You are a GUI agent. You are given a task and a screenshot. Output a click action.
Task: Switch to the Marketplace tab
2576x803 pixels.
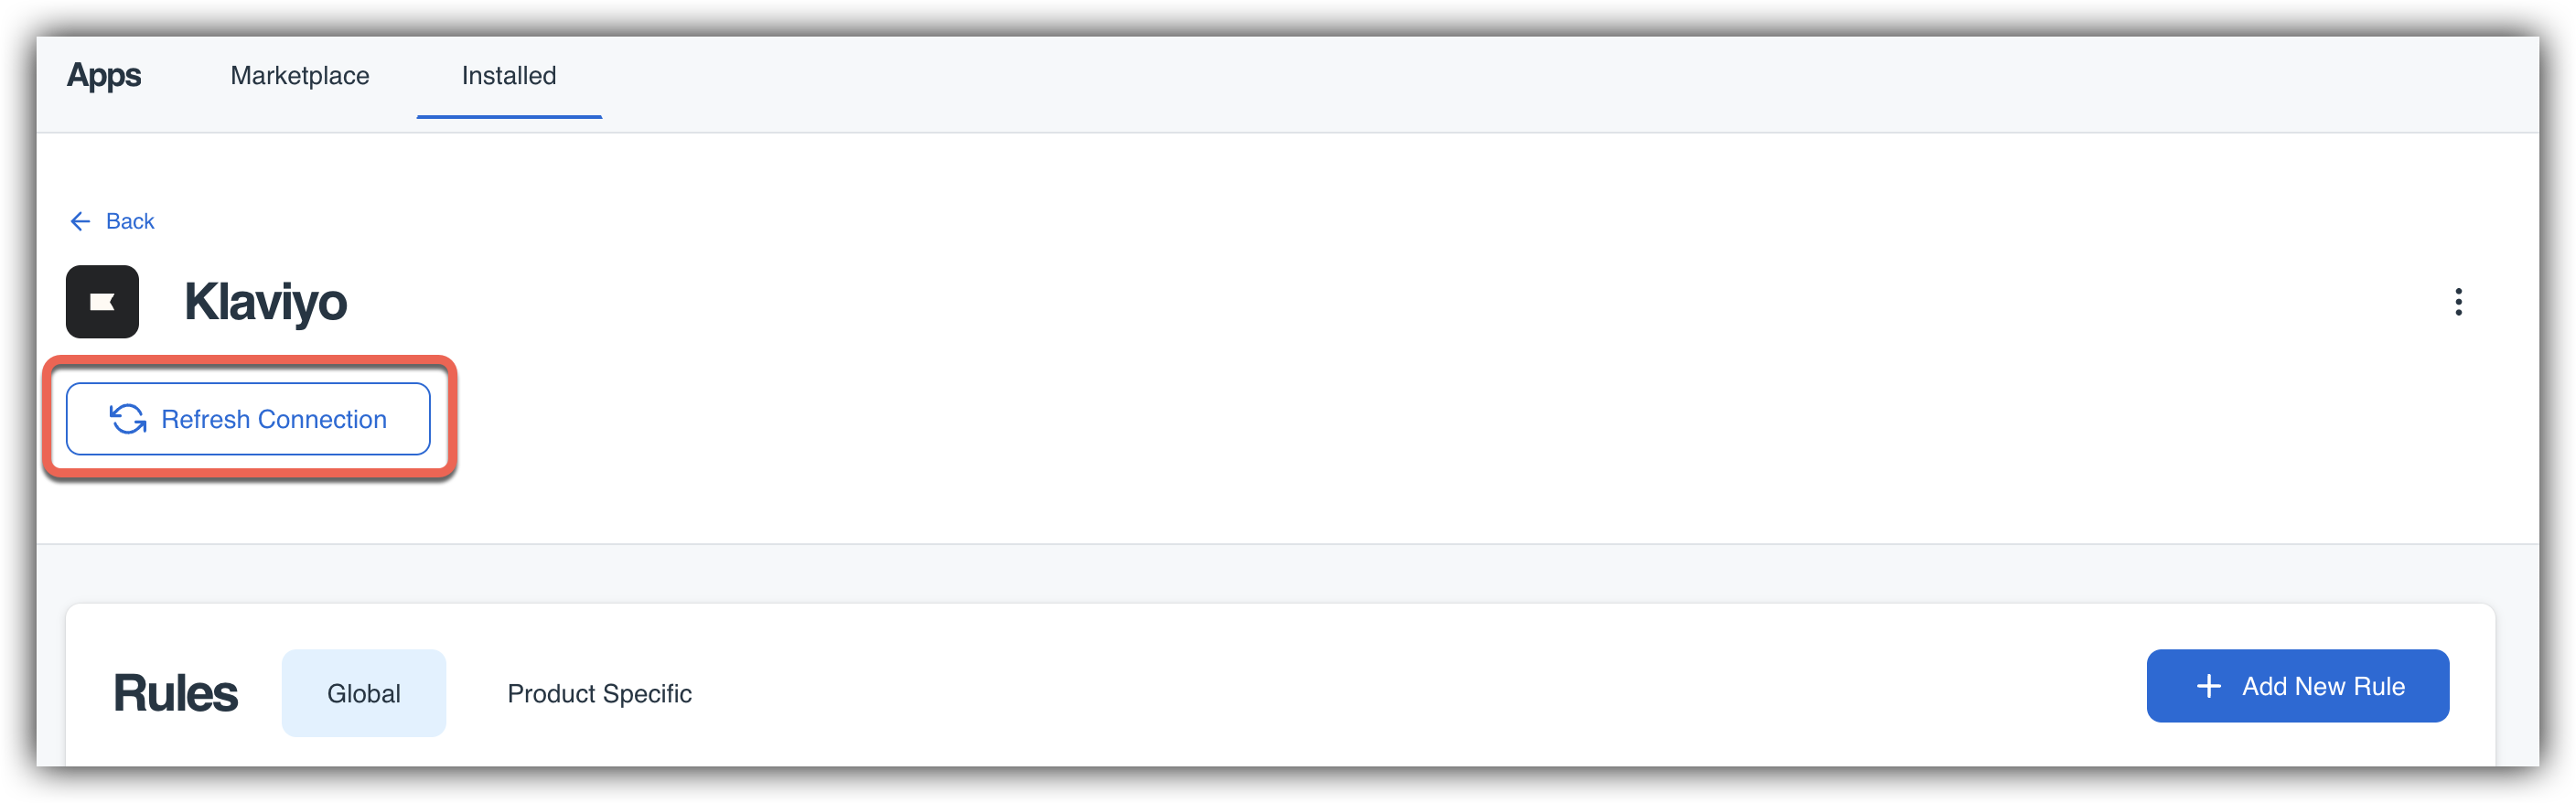300,76
